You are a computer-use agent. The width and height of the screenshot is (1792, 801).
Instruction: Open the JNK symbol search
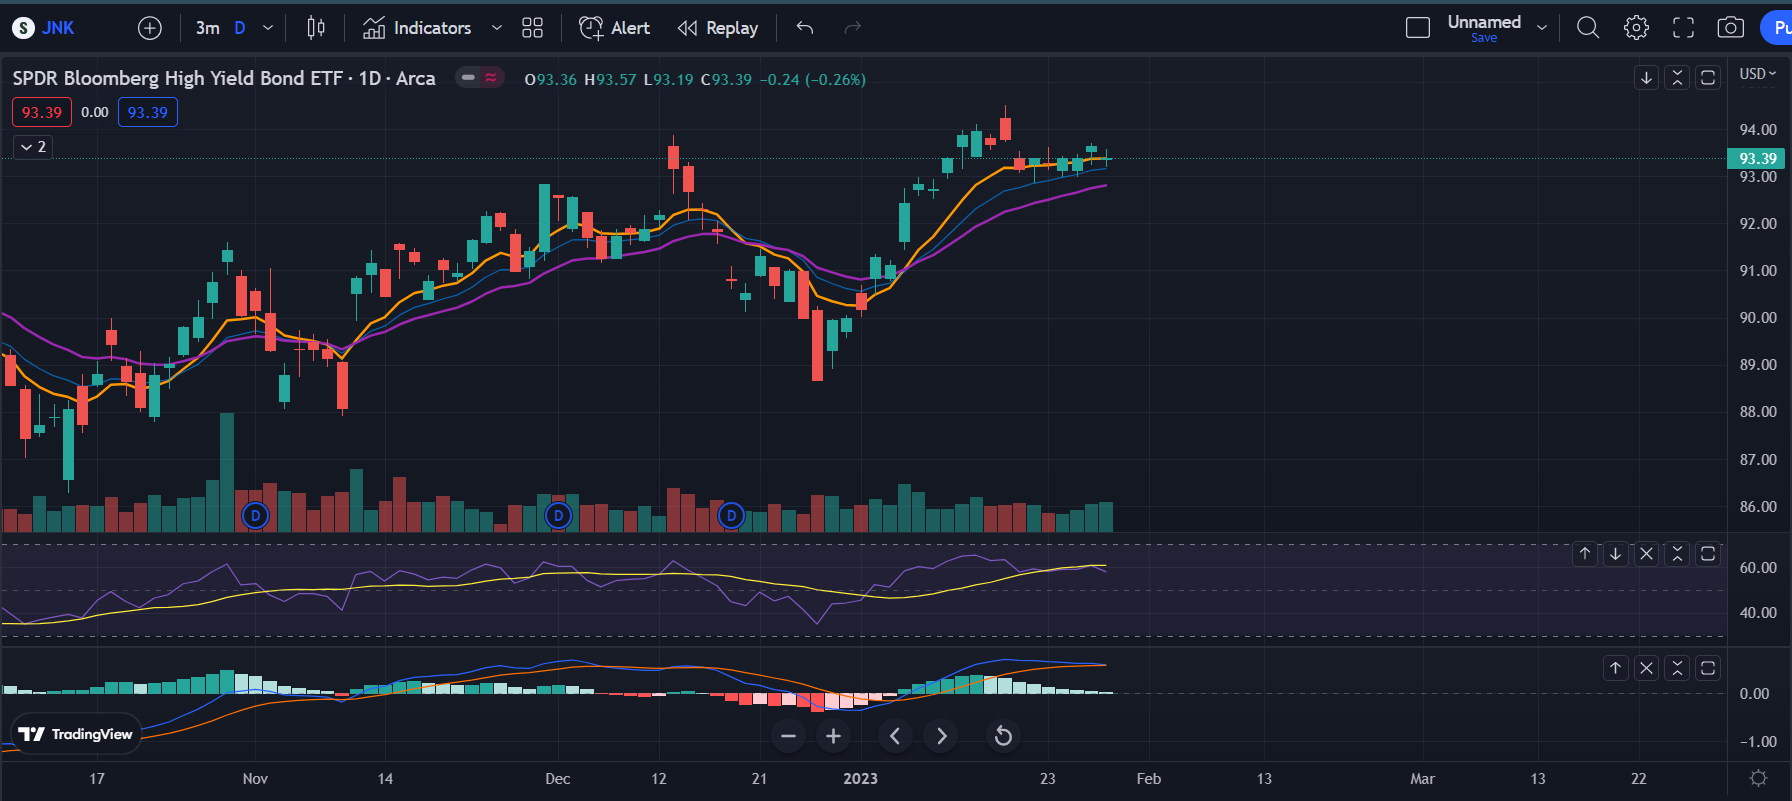click(x=44, y=28)
